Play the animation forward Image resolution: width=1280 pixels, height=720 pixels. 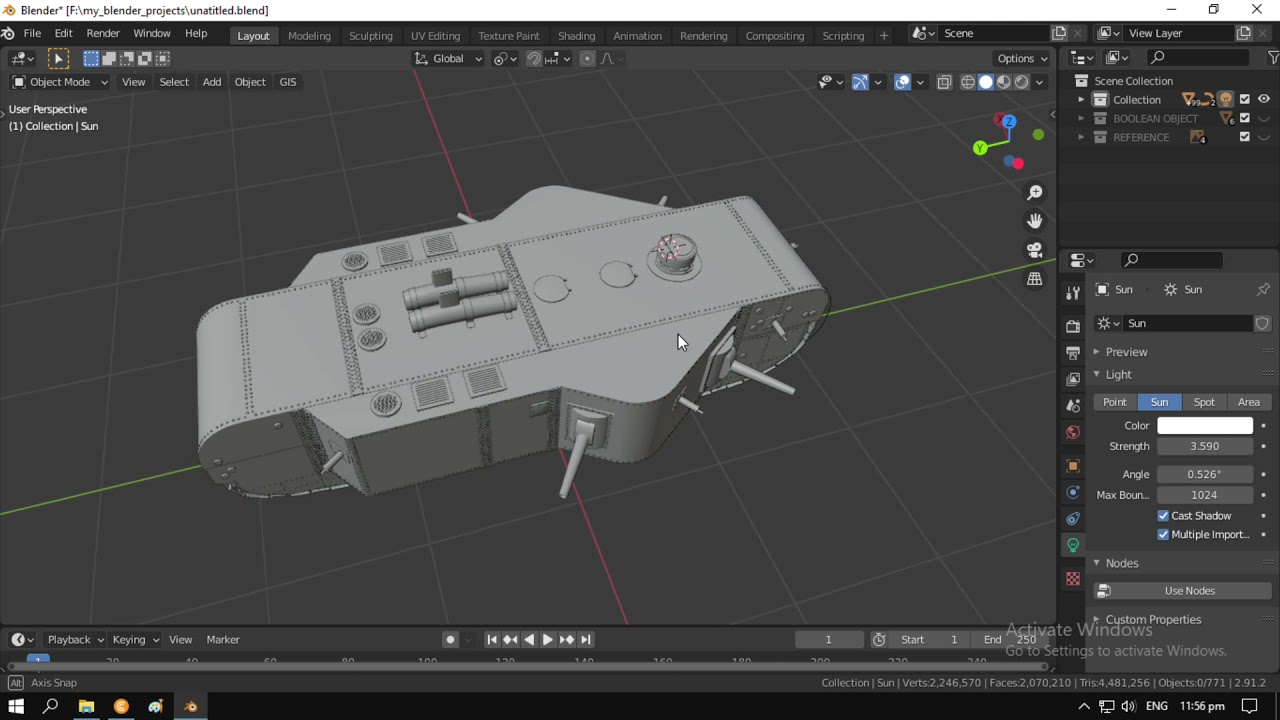coord(548,640)
